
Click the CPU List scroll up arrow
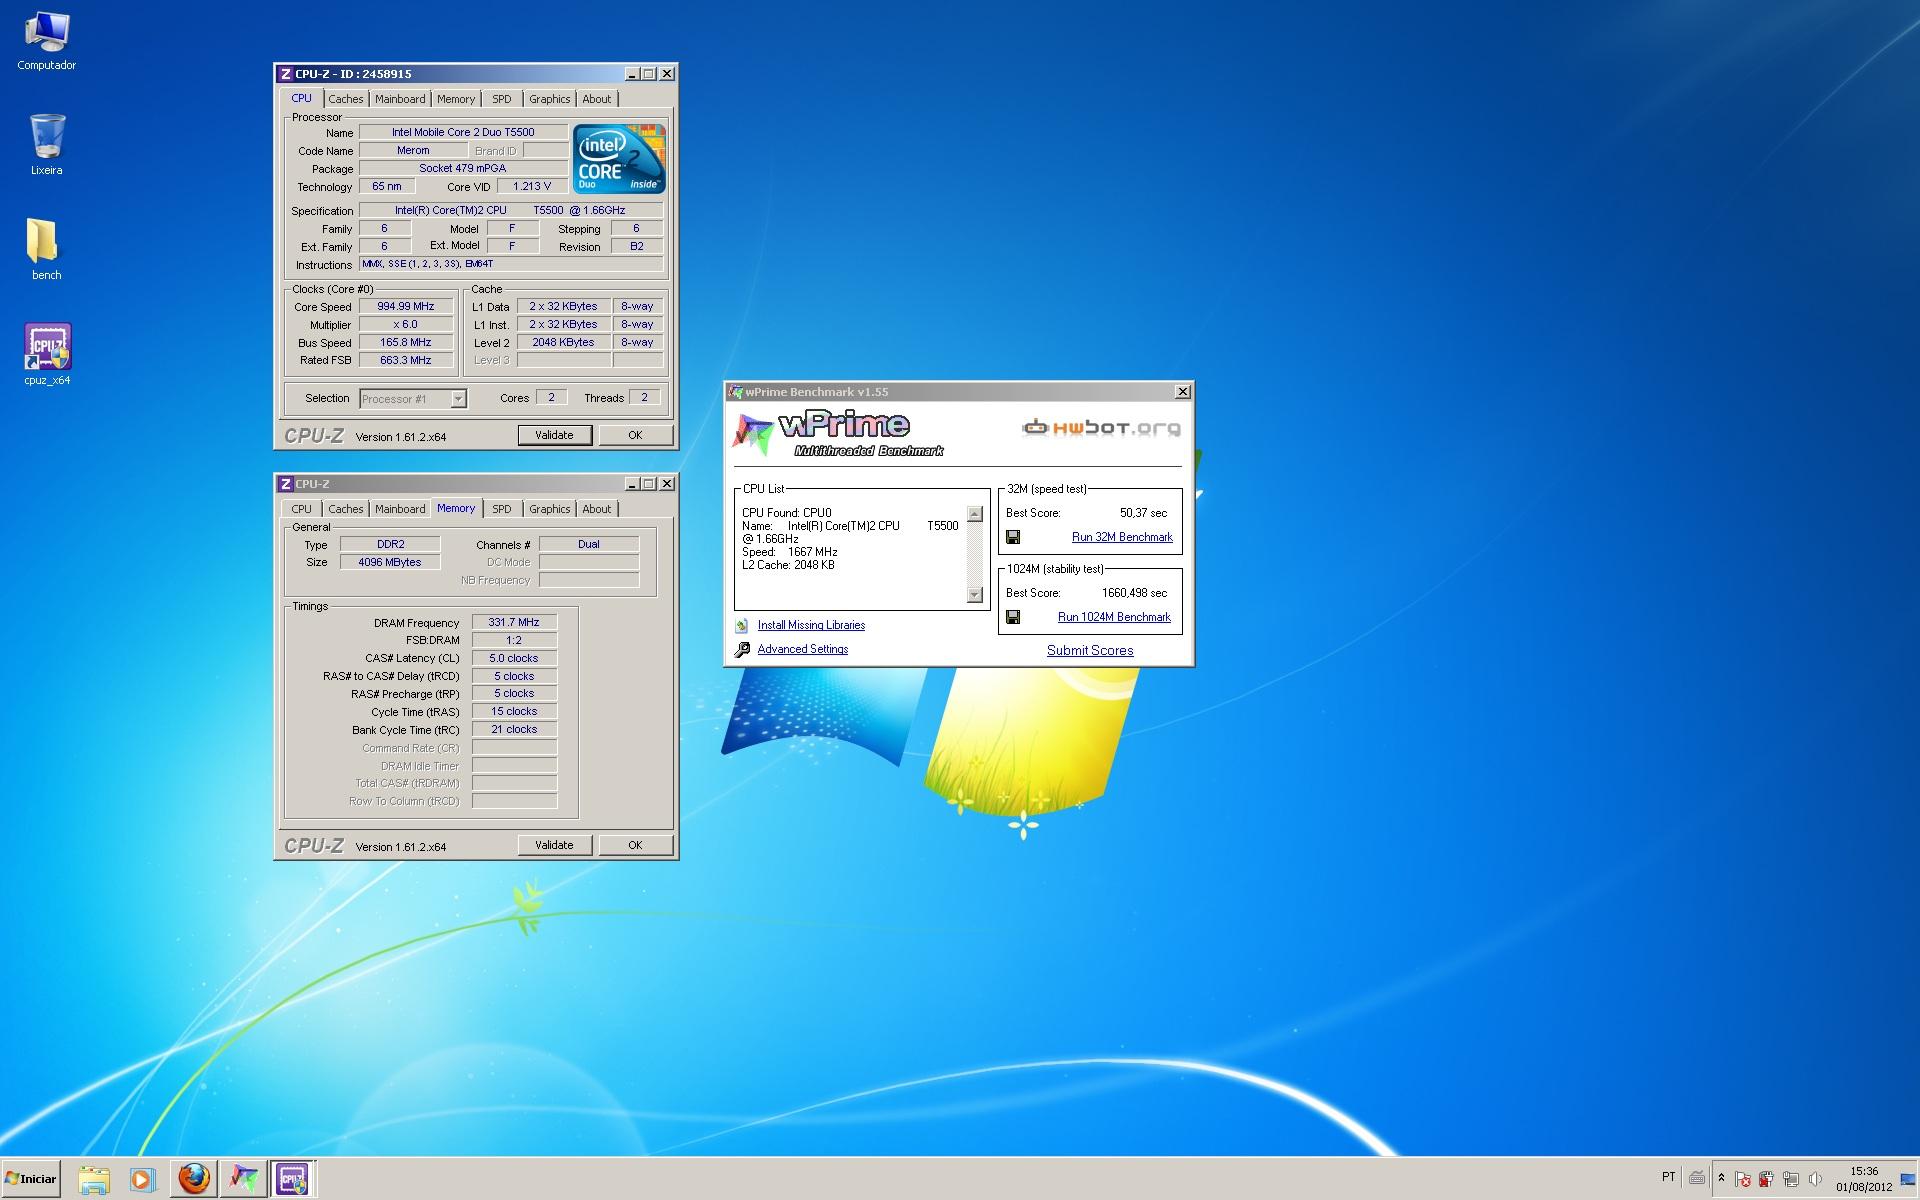975,514
